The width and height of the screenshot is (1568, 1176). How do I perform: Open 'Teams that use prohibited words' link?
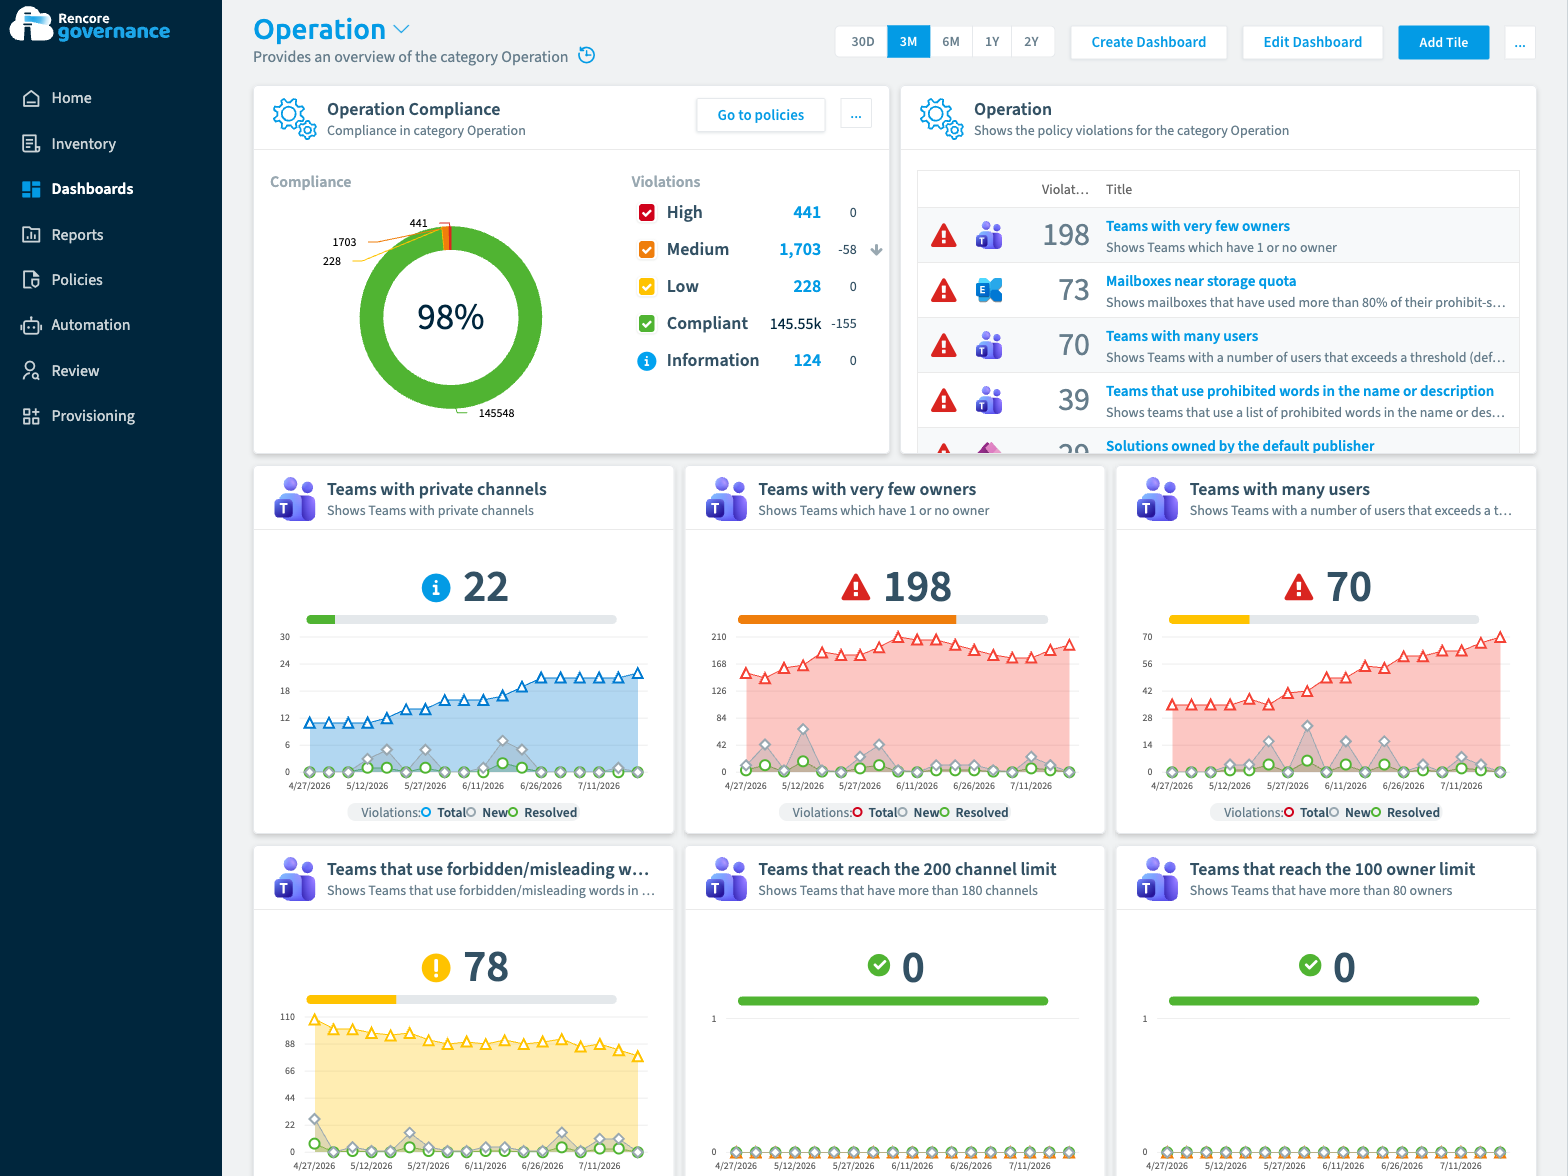point(1299,392)
